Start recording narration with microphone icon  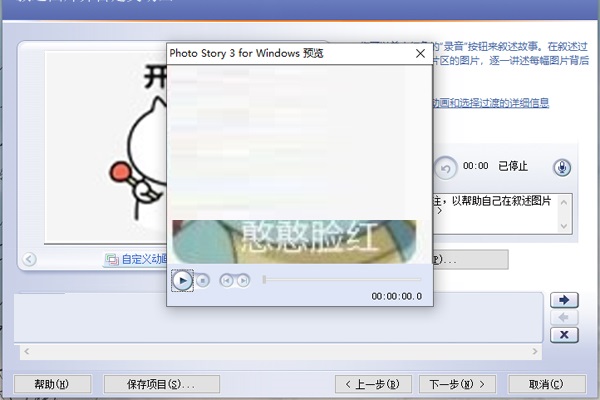(562, 167)
